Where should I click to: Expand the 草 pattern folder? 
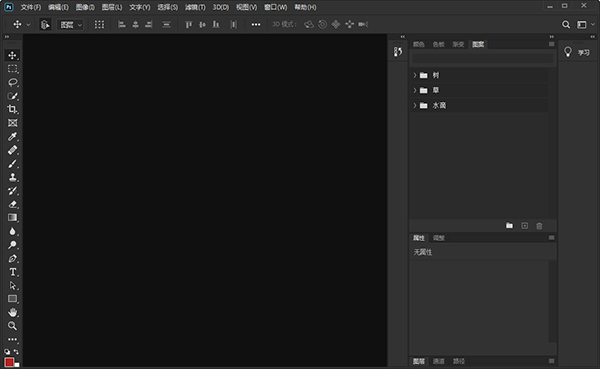pyautogui.click(x=414, y=90)
